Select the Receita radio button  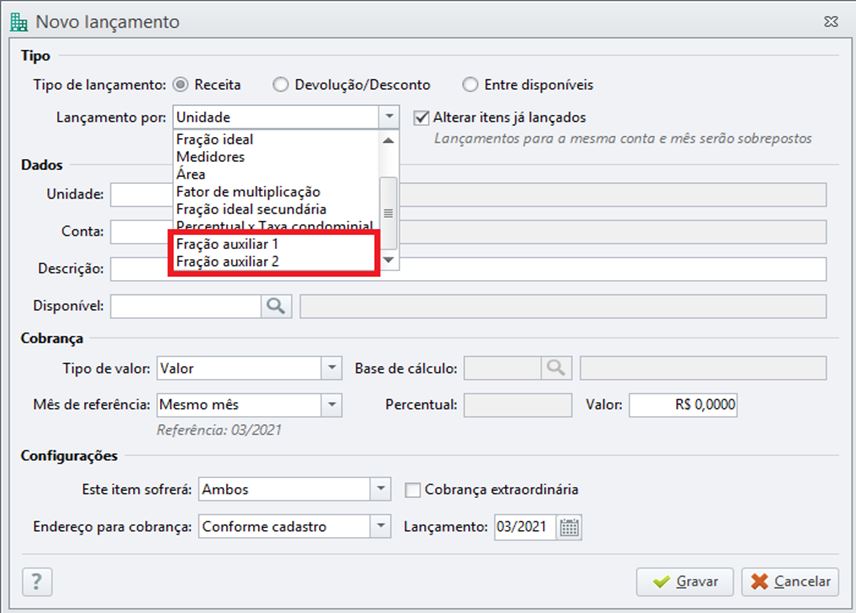[180, 85]
